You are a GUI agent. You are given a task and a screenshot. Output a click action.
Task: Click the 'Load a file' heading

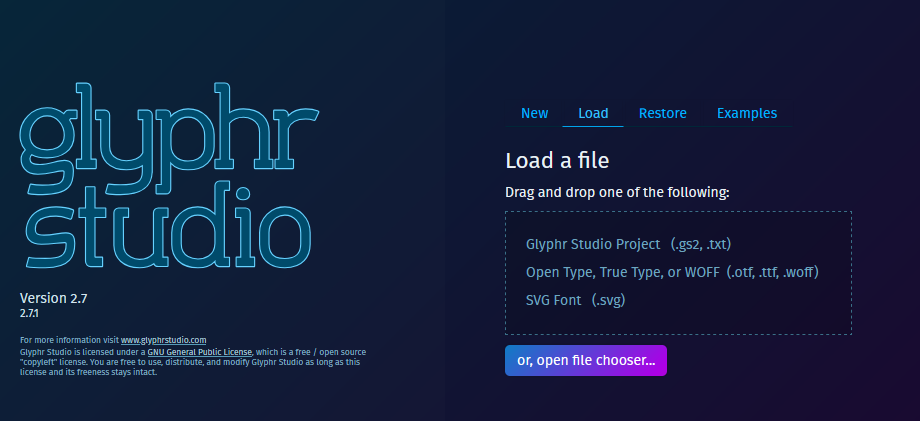(557, 160)
